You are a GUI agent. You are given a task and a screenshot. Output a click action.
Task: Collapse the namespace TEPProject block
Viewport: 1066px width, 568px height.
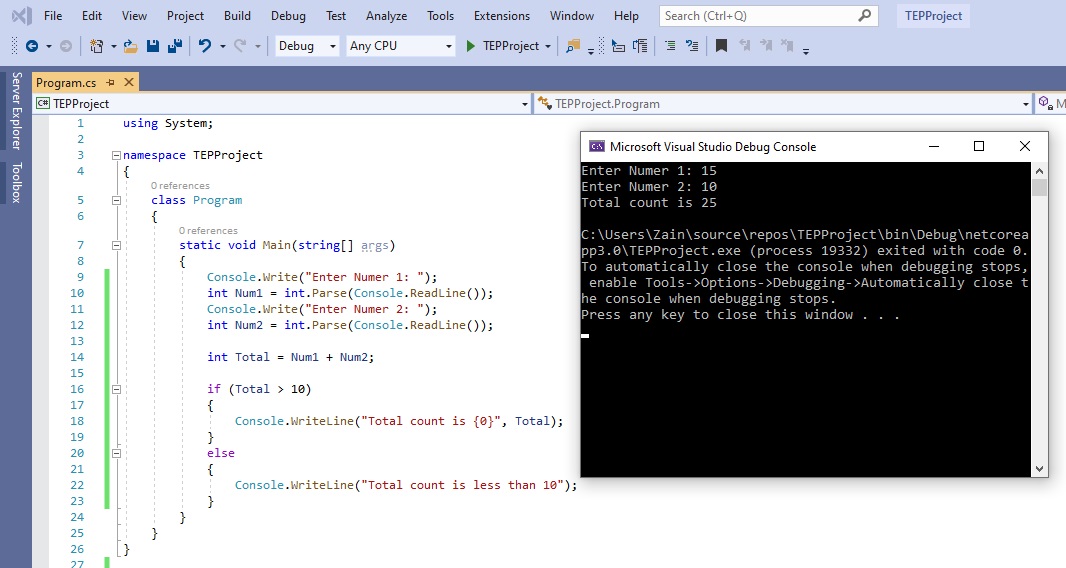[x=117, y=155]
